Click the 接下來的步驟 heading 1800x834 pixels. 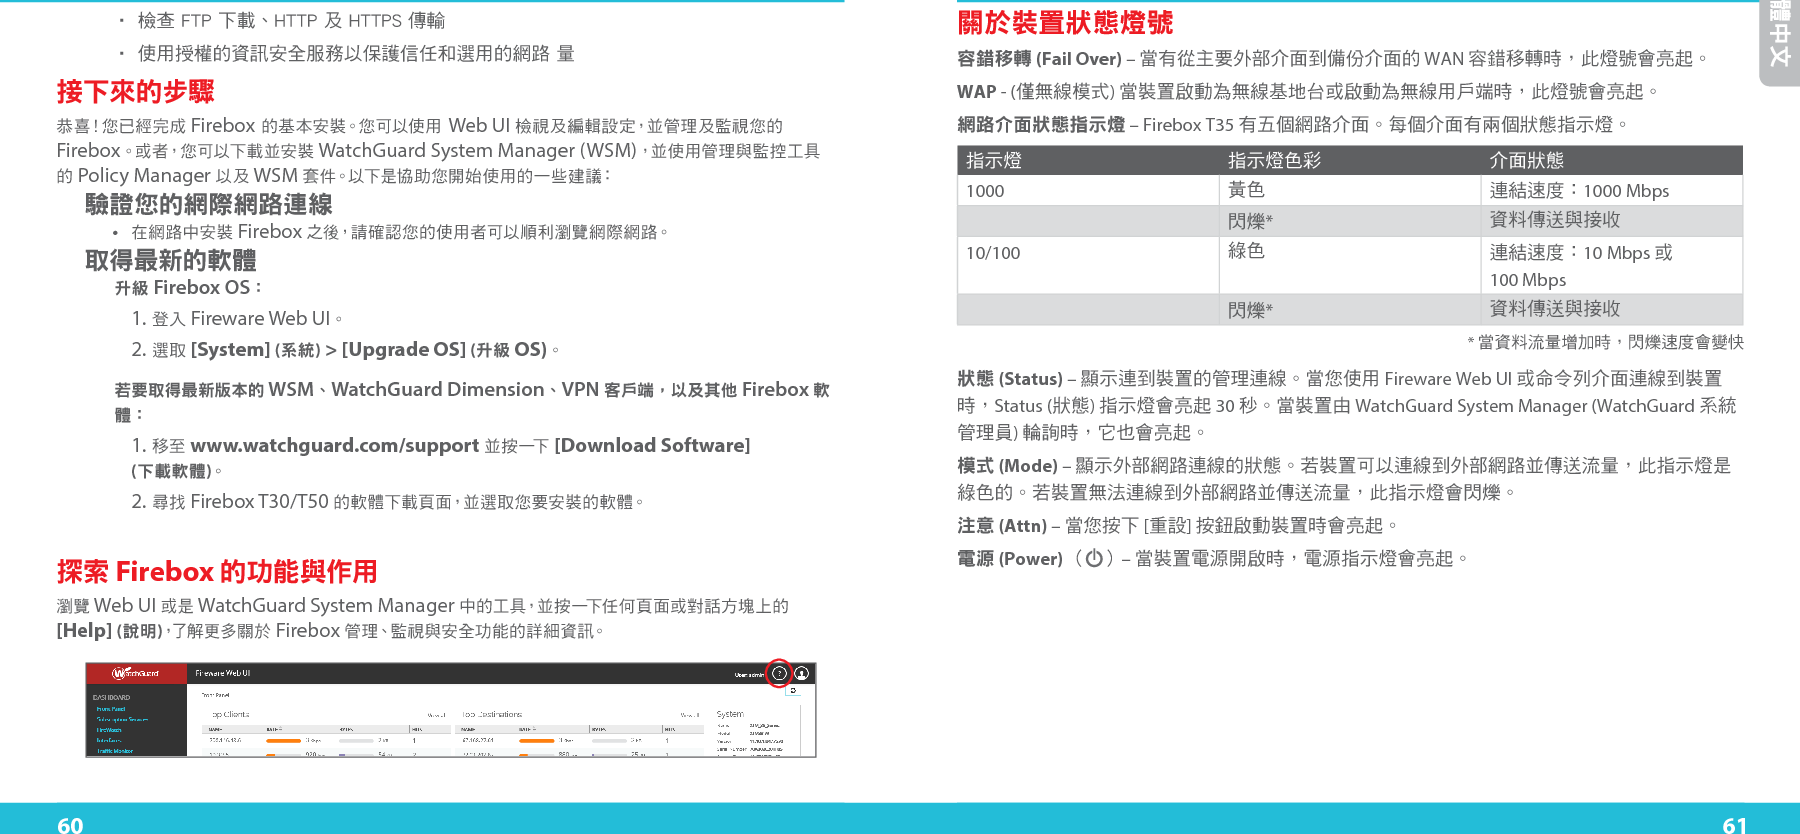136,92
